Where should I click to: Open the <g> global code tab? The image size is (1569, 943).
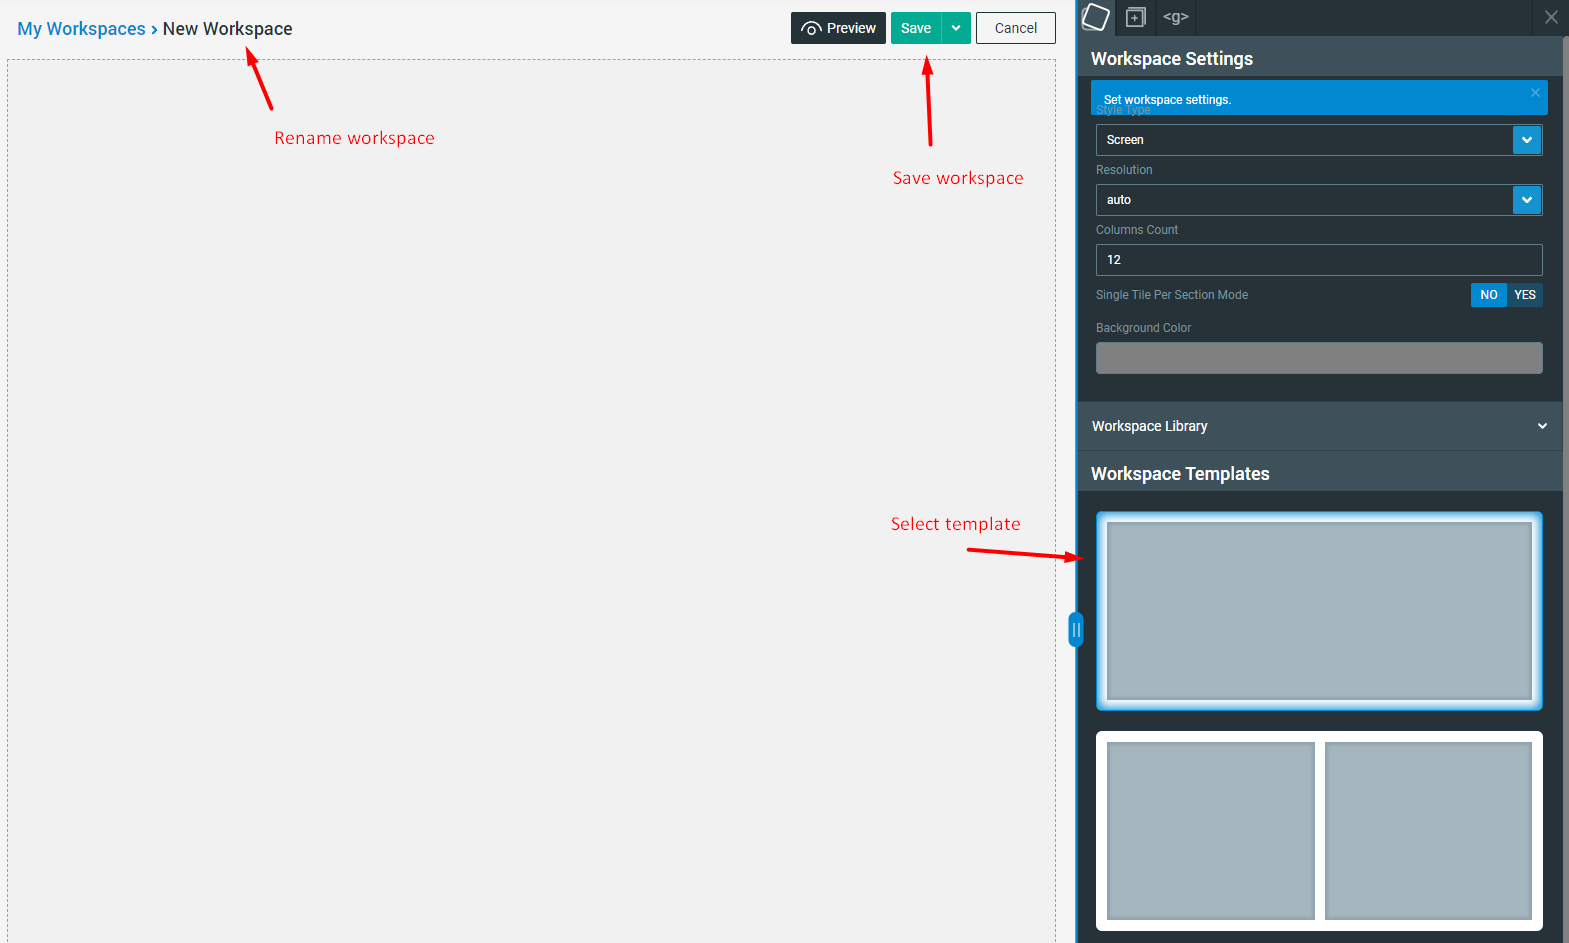point(1175,17)
